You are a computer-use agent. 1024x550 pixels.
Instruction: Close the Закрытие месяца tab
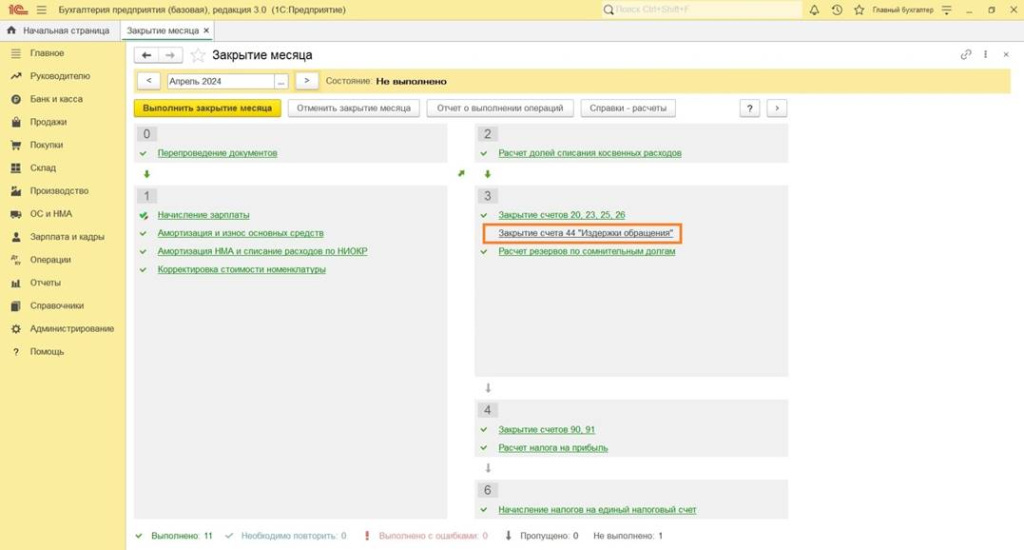pos(206,31)
